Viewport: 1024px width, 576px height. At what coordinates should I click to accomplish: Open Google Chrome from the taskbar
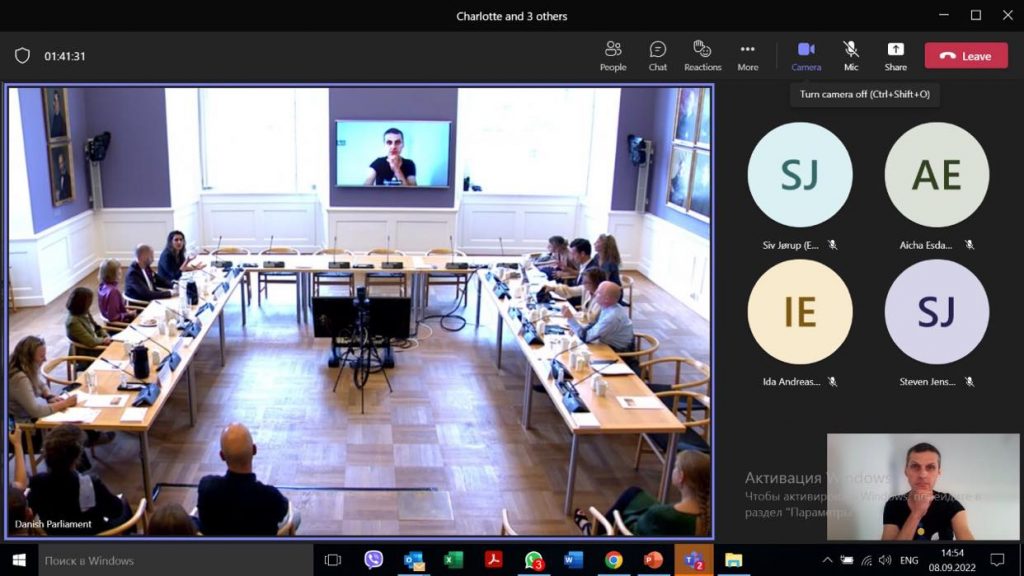click(x=613, y=560)
